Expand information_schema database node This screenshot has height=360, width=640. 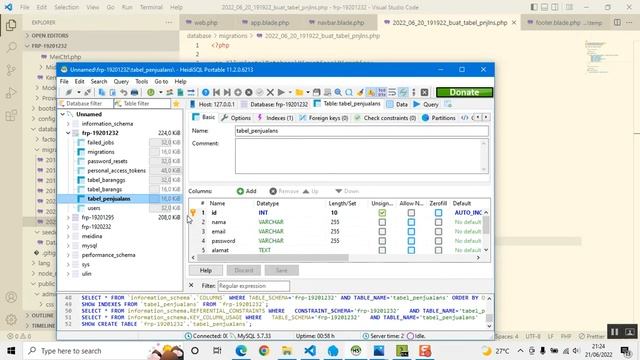(x=68, y=124)
